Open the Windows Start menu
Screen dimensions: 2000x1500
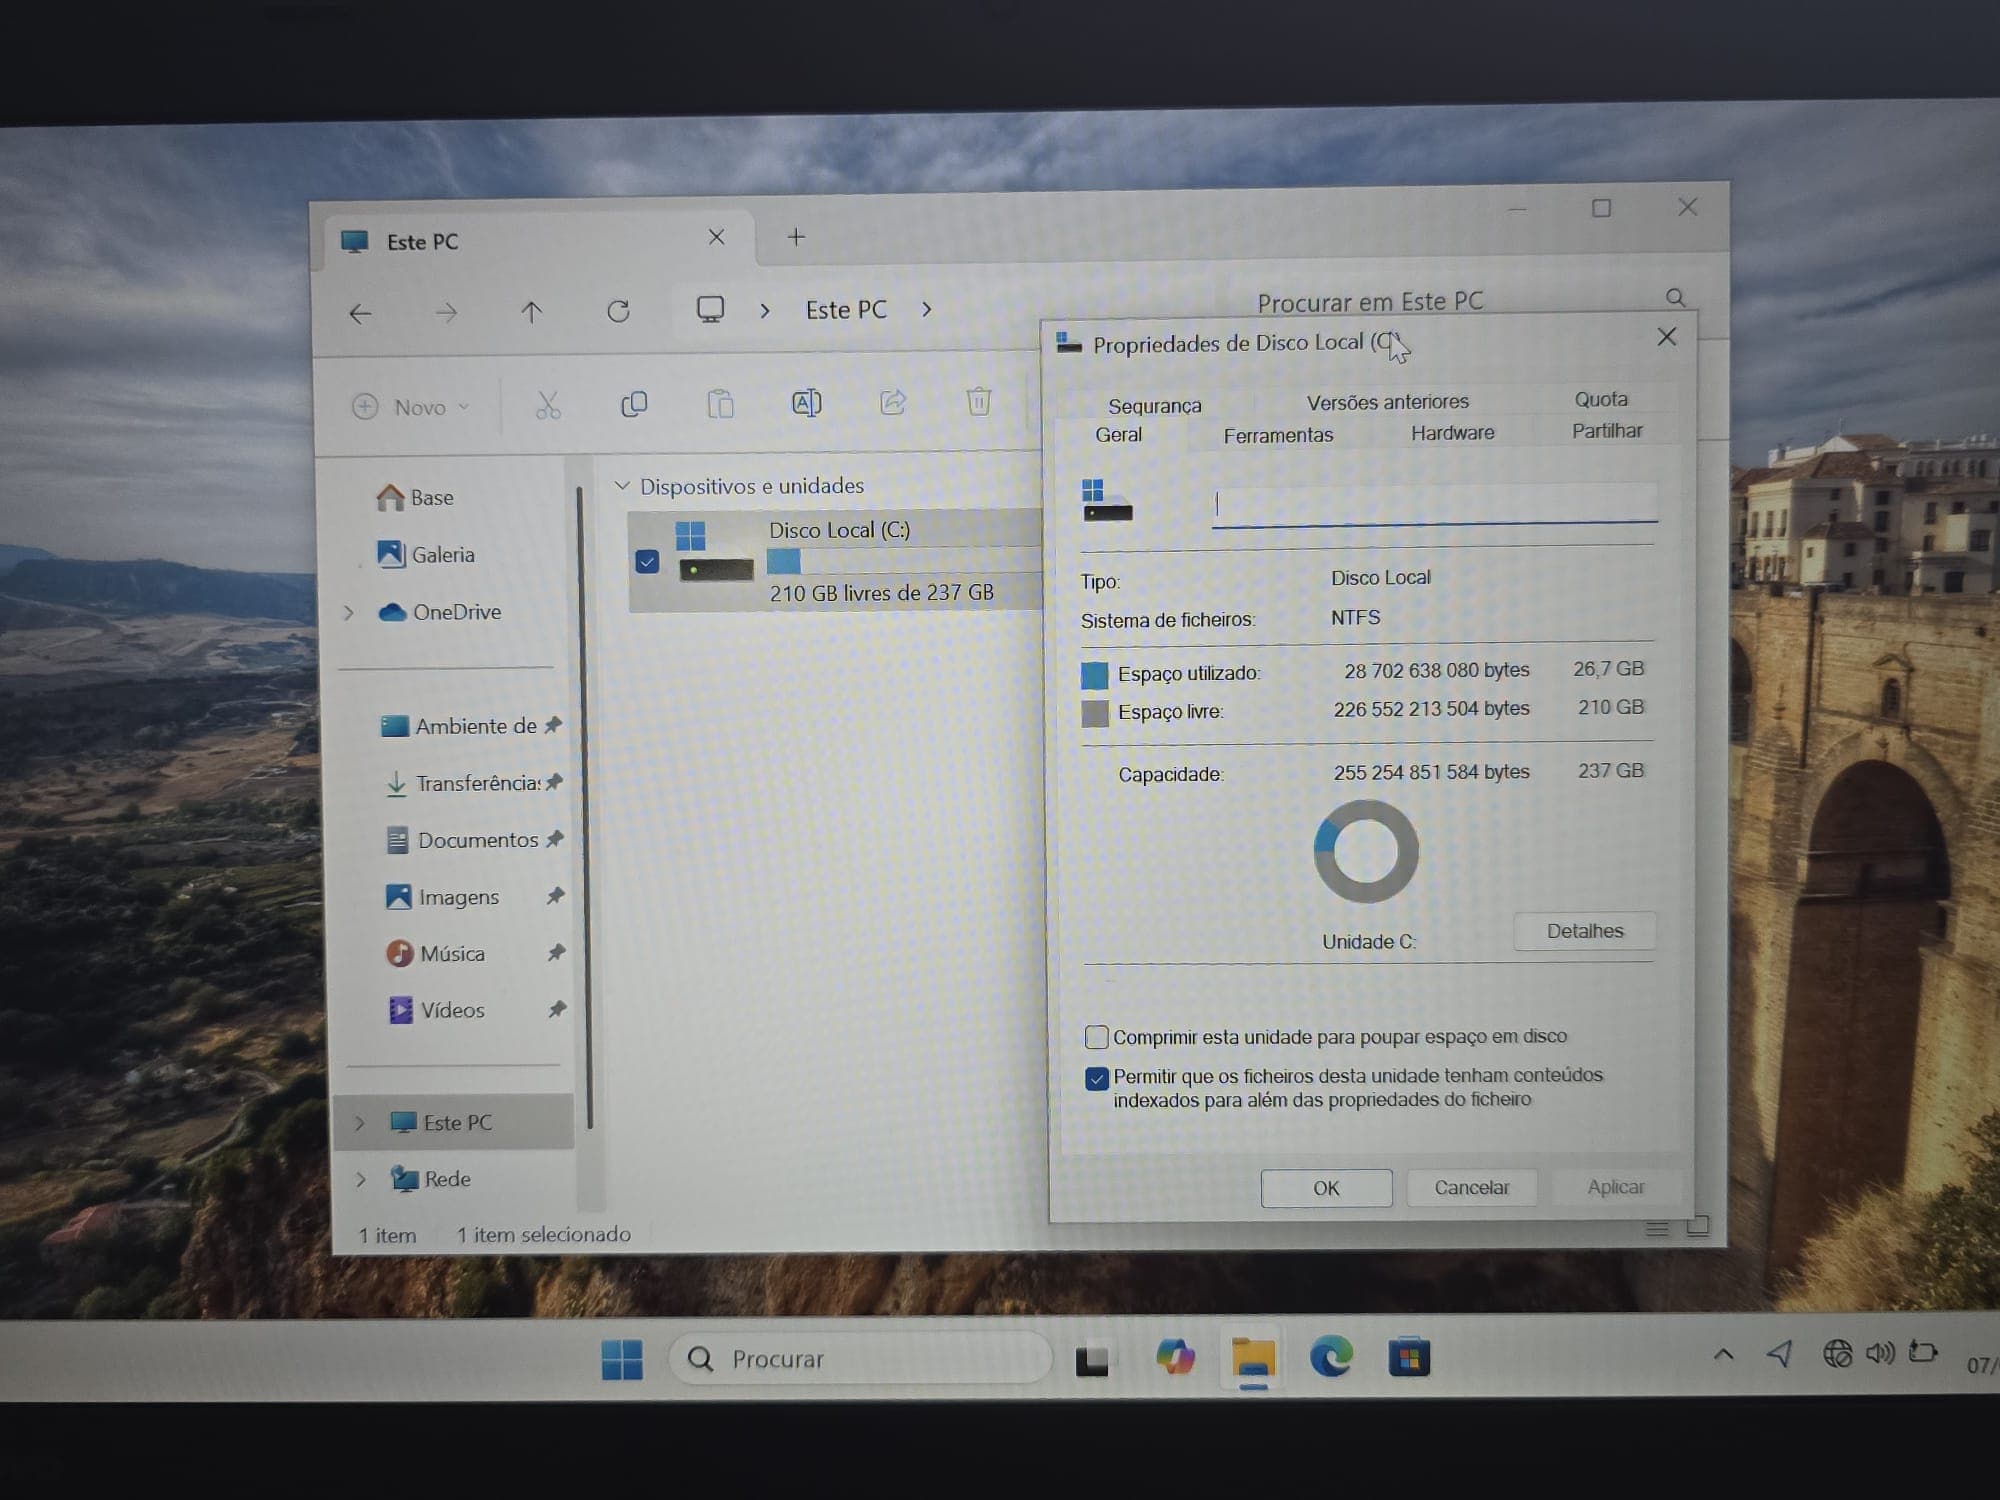[x=622, y=1359]
